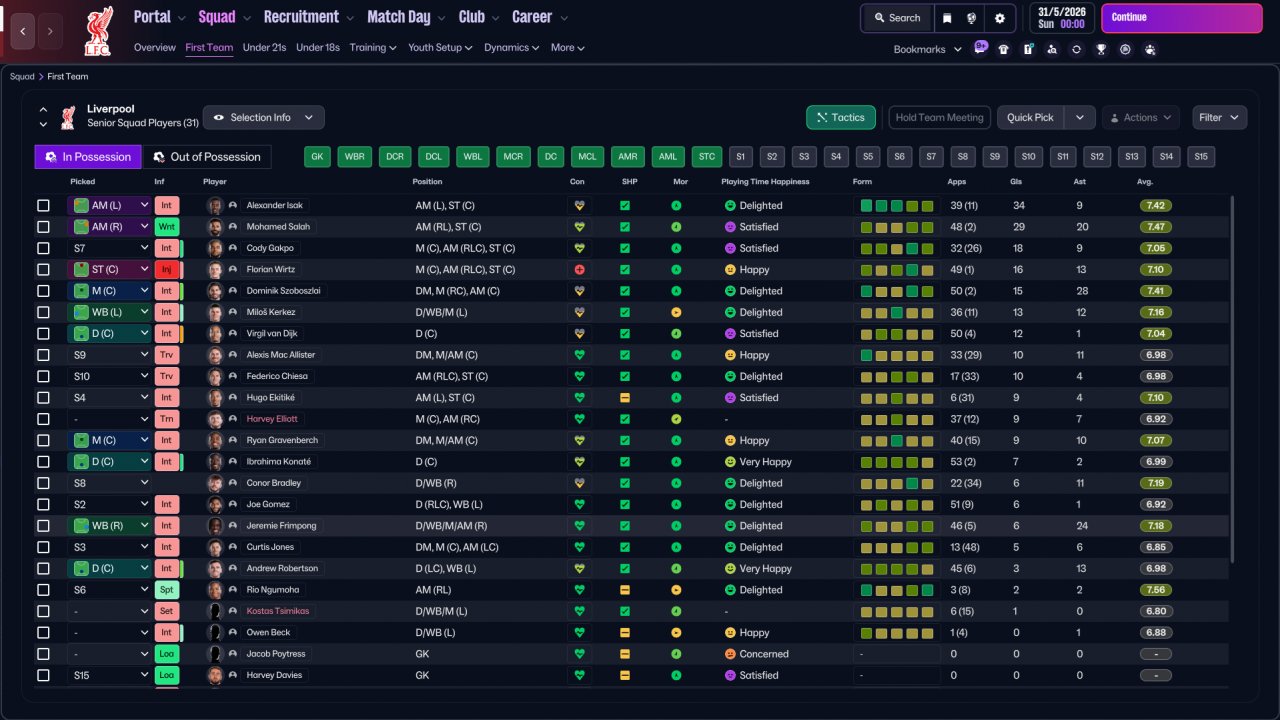Screen dimensions: 1280x720
Task: Select the green STC position slot
Action: [707, 157]
